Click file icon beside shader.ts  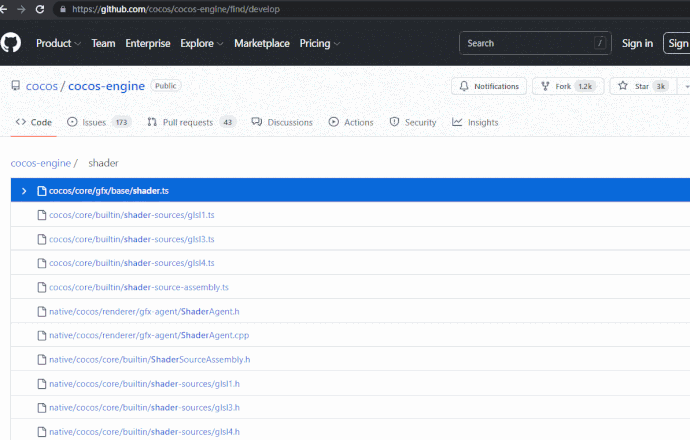tap(42, 191)
